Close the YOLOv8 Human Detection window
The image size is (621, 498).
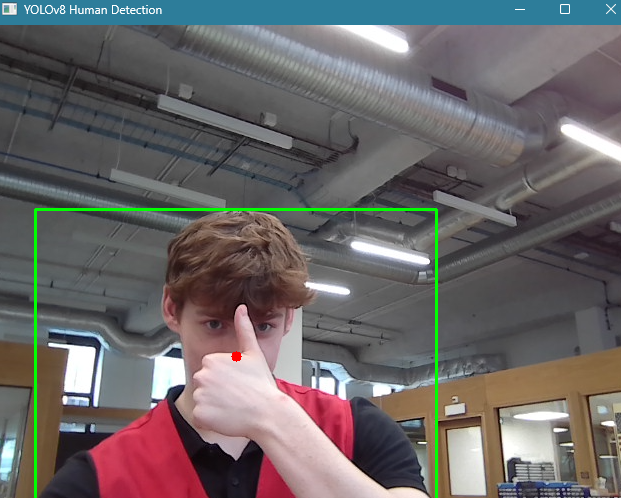(x=611, y=9)
